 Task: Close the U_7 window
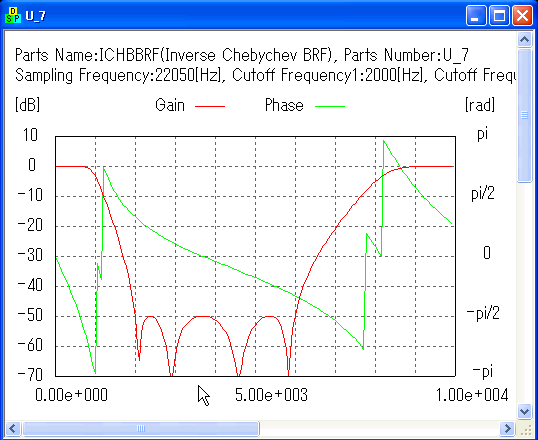522,15
